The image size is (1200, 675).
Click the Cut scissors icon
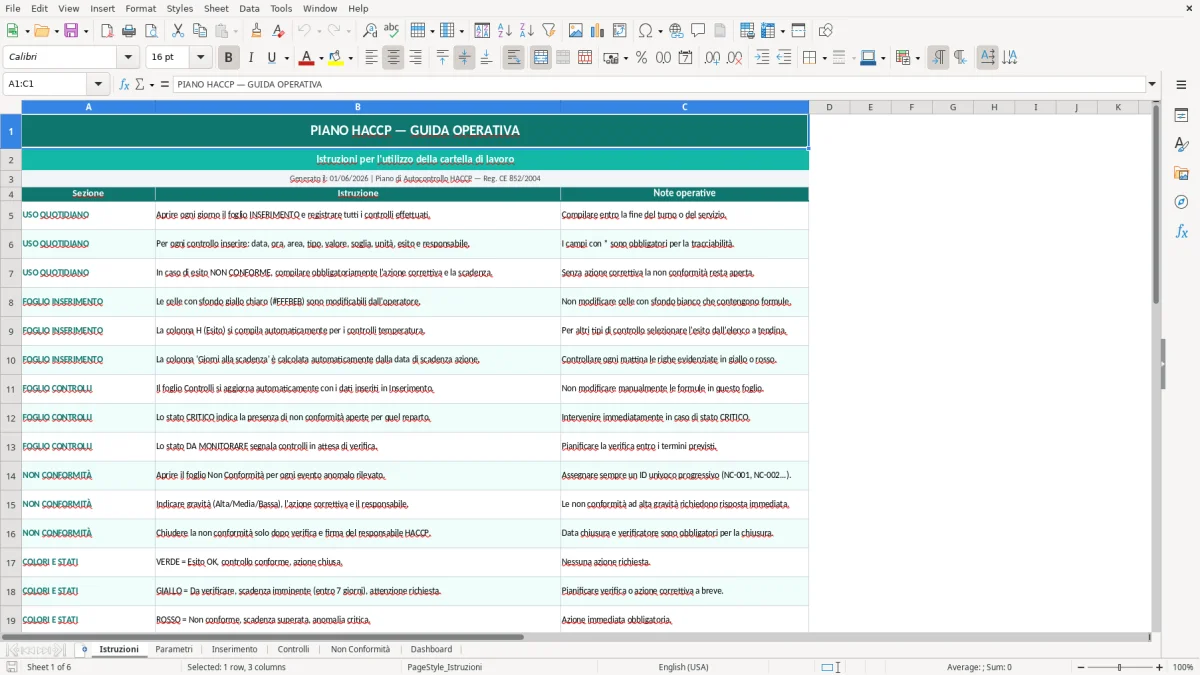178,31
